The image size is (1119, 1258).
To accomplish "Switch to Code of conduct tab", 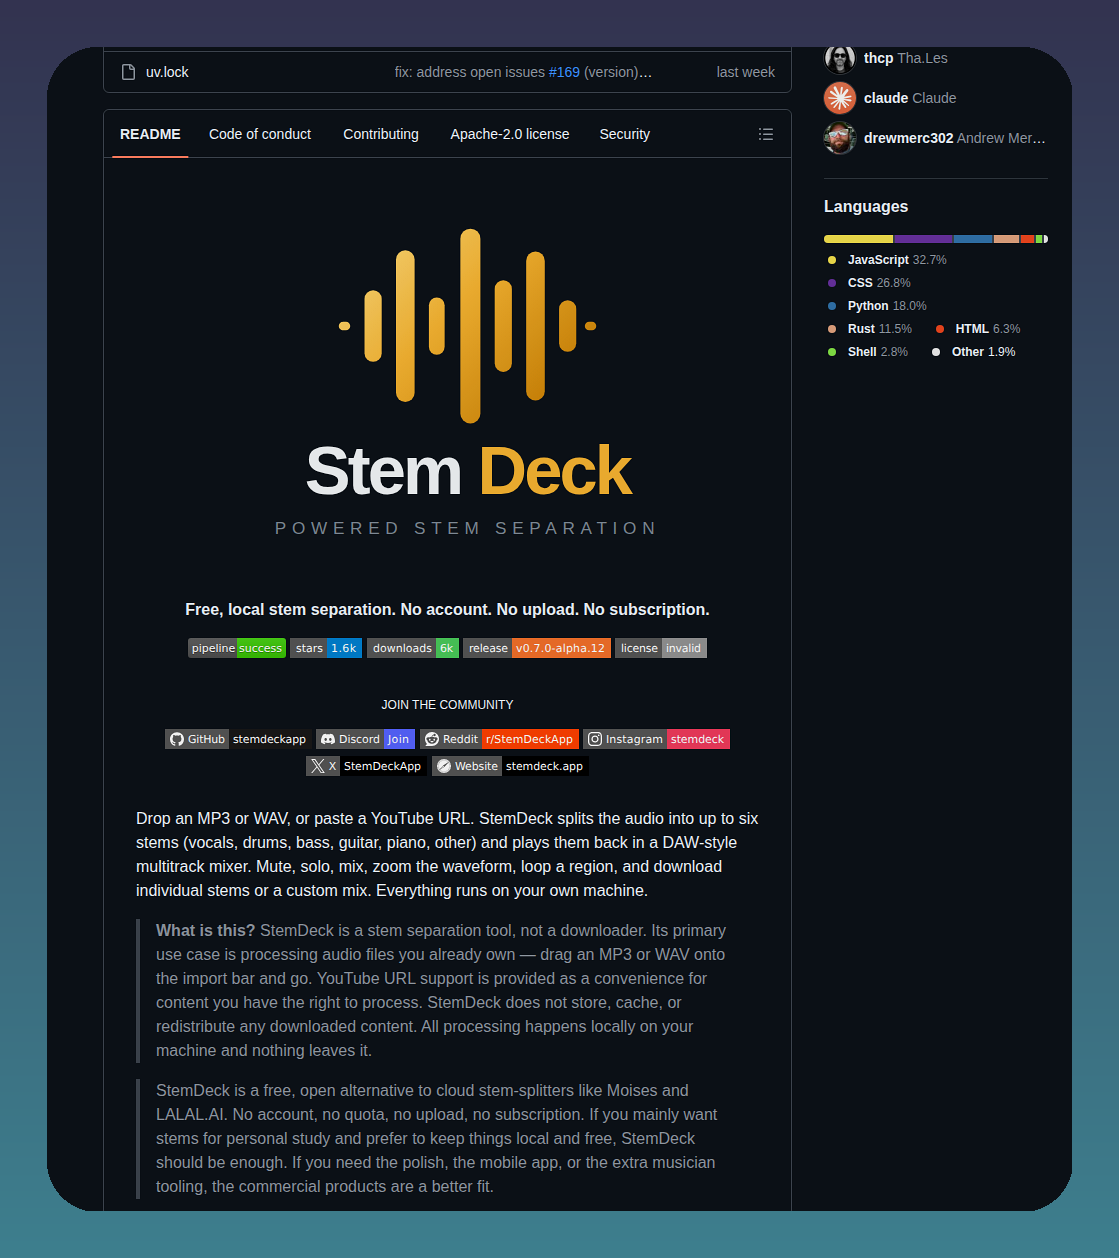I will tap(260, 134).
